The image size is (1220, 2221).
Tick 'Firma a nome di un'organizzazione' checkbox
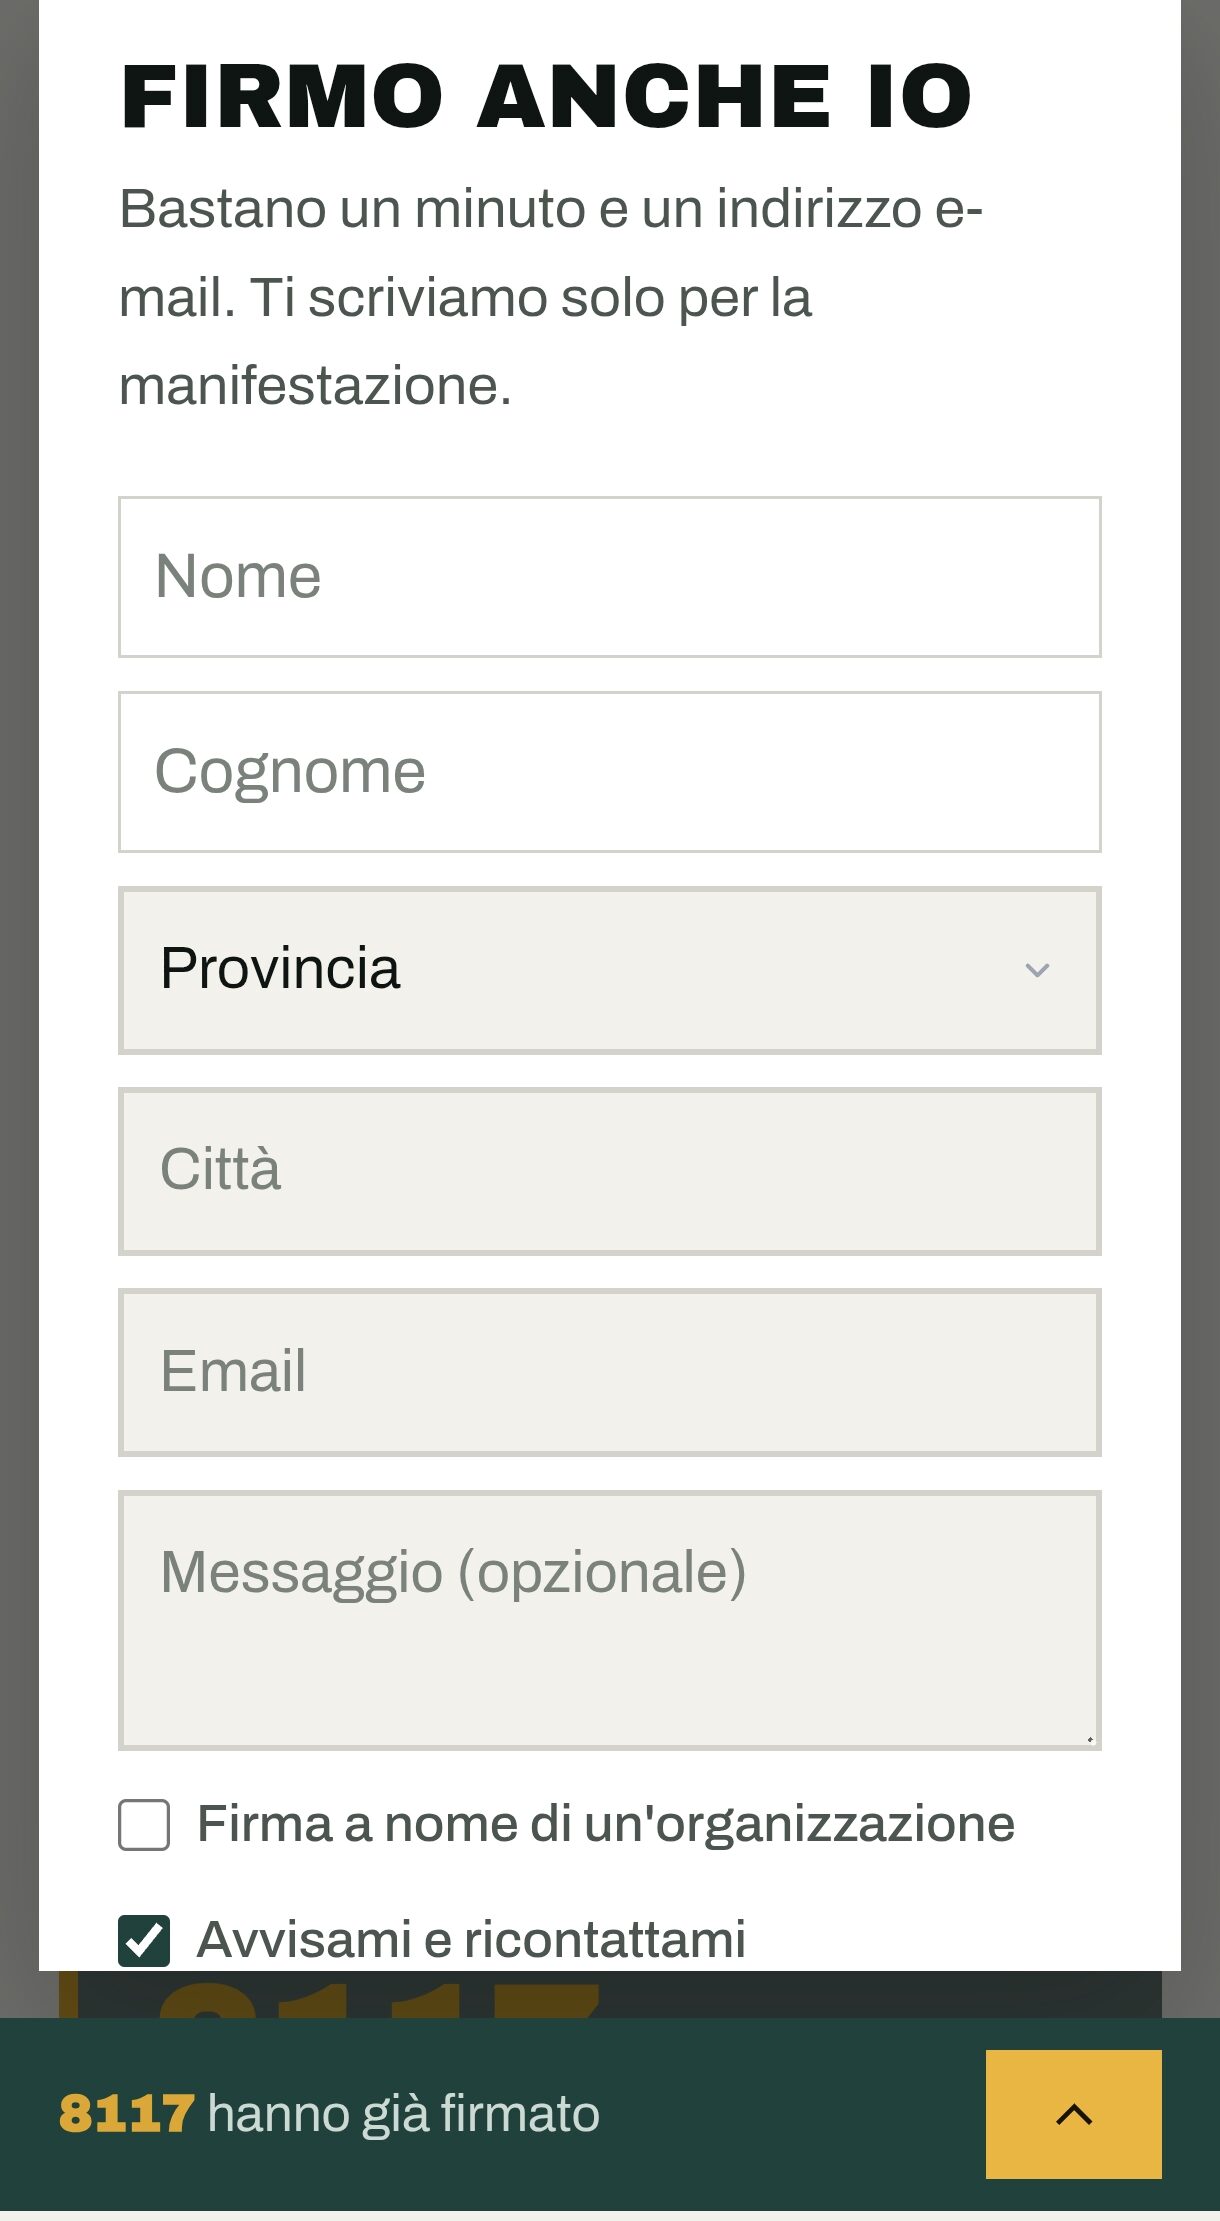pos(144,1825)
